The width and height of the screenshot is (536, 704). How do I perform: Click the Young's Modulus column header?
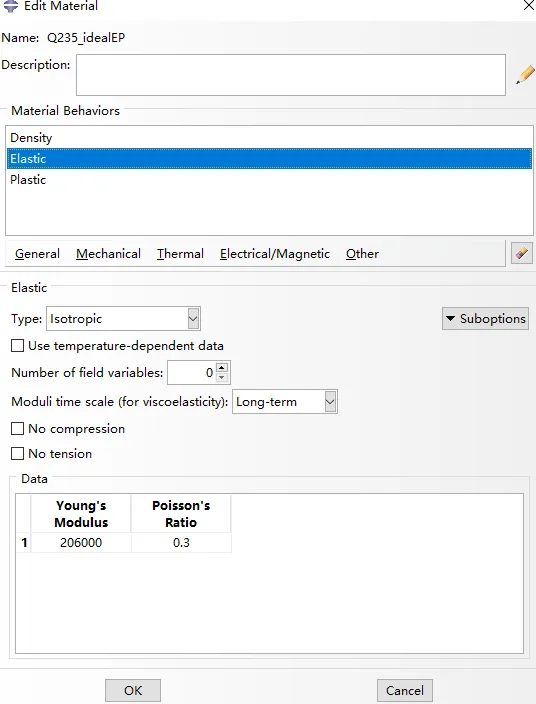point(81,514)
